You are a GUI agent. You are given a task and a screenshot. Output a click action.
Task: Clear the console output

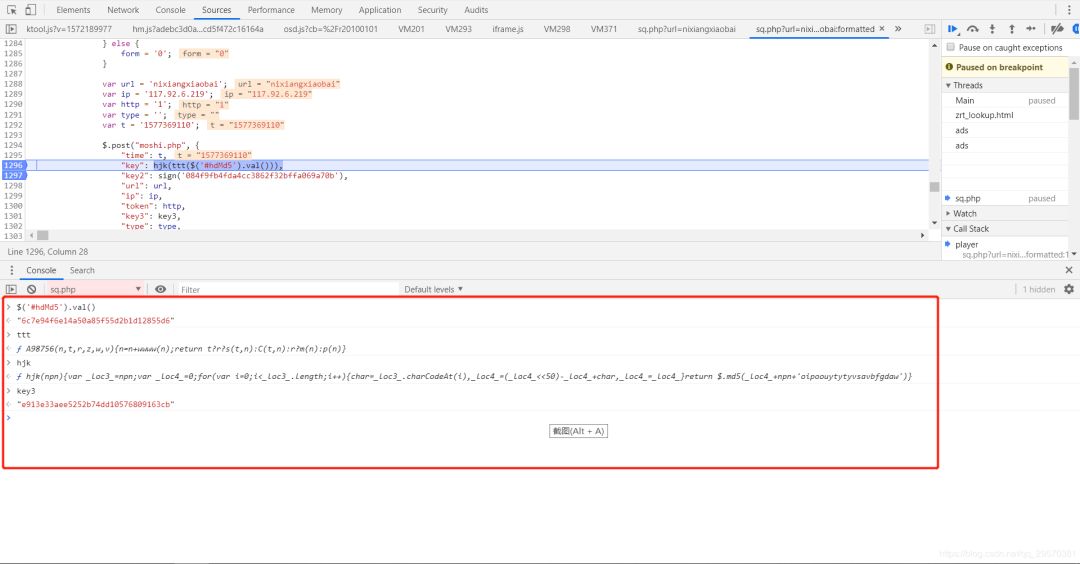point(31,289)
